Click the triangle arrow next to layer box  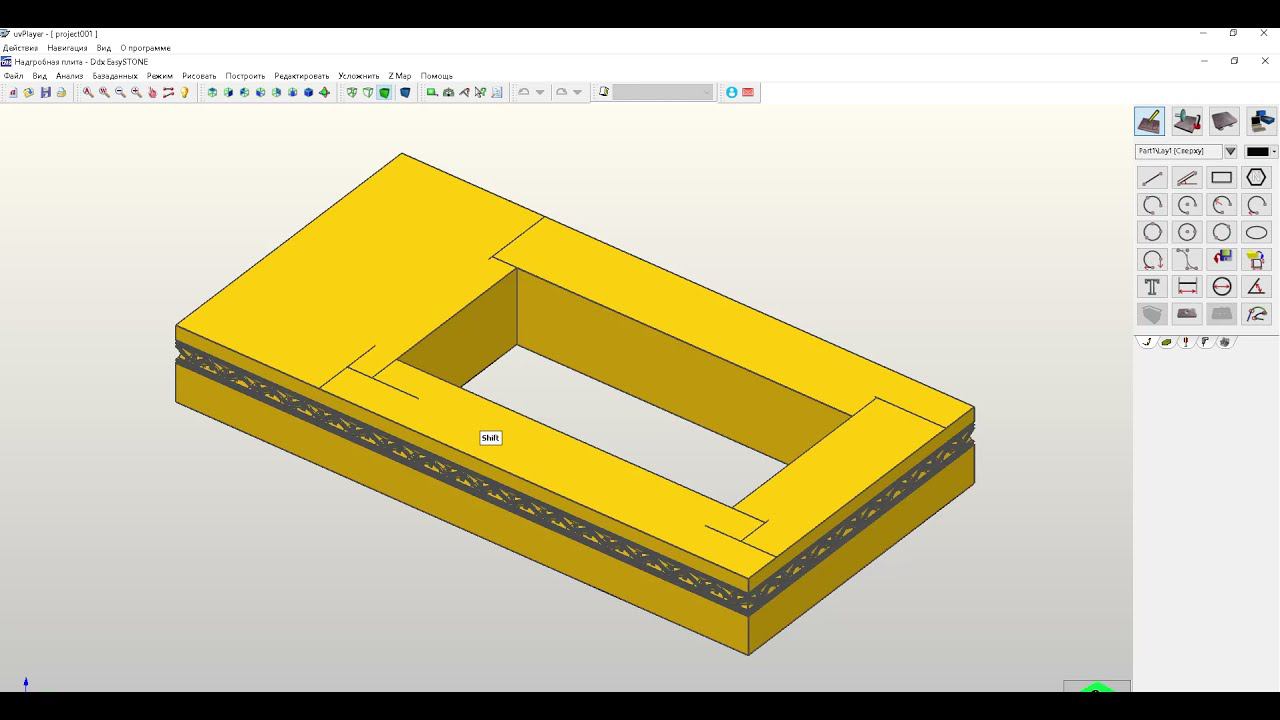1231,152
